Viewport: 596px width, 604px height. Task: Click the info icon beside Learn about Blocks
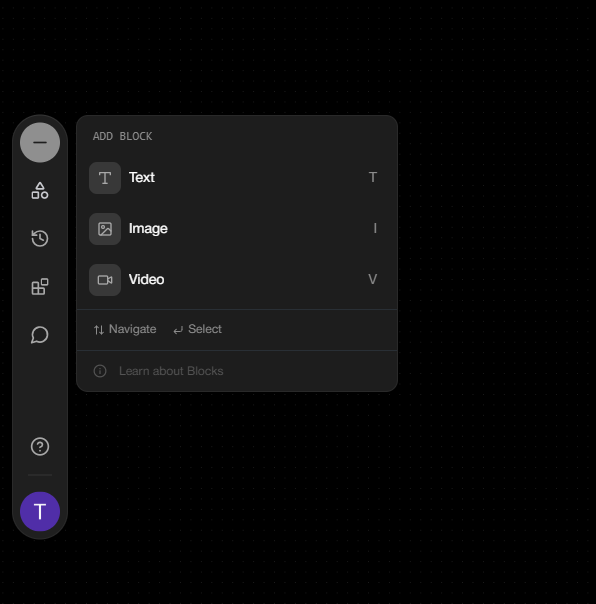tap(100, 371)
